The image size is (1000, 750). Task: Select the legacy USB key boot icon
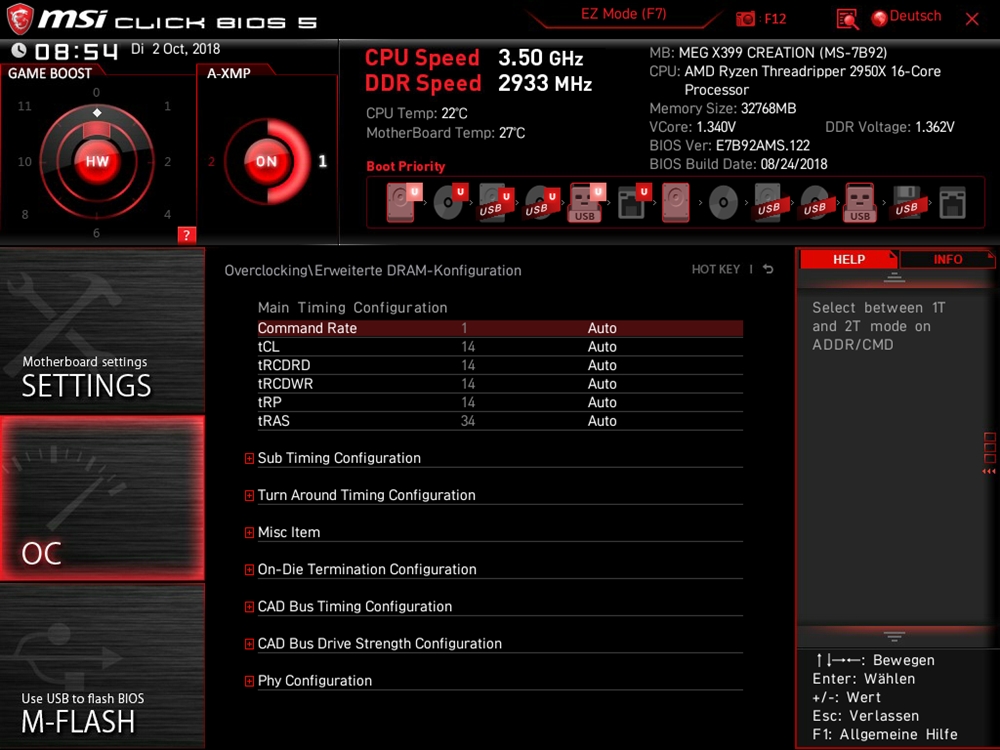(x=860, y=202)
